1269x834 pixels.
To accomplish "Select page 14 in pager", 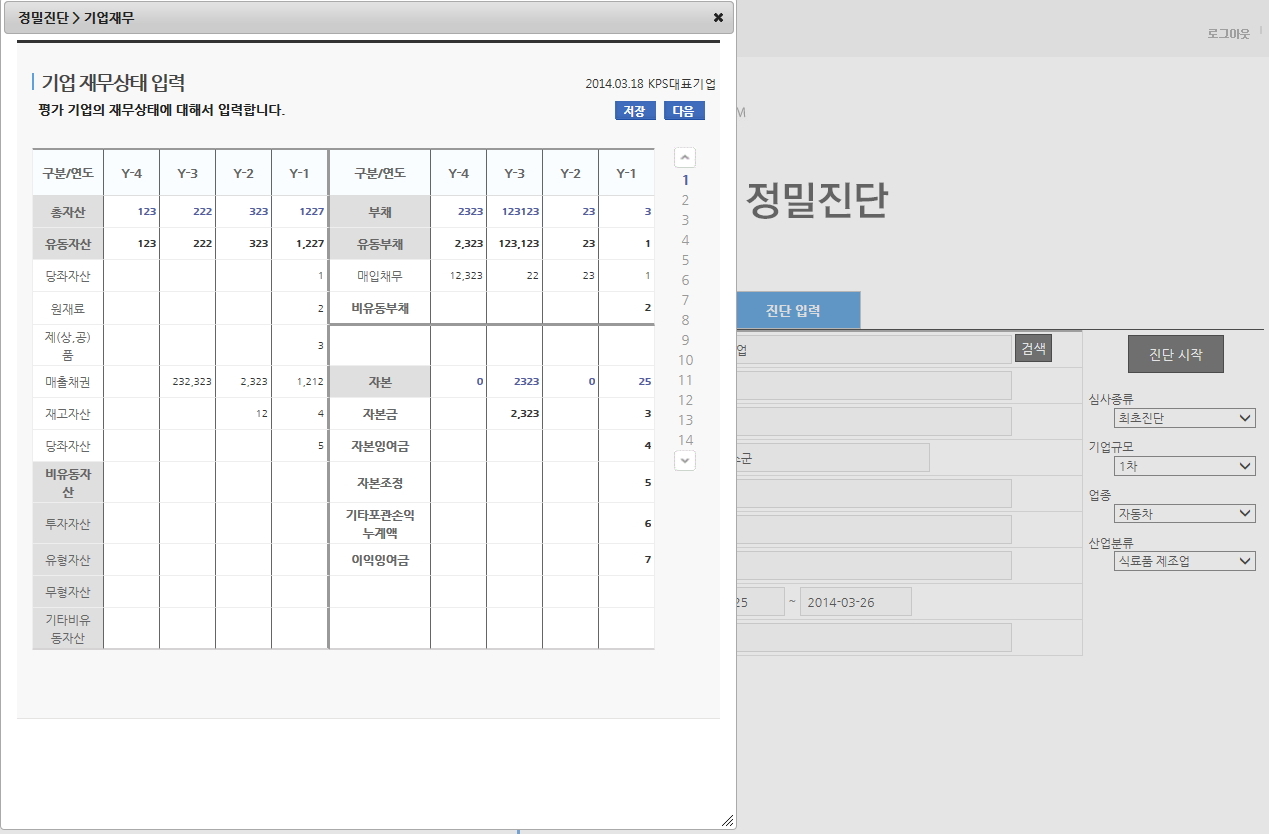I will (x=685, y=440).
